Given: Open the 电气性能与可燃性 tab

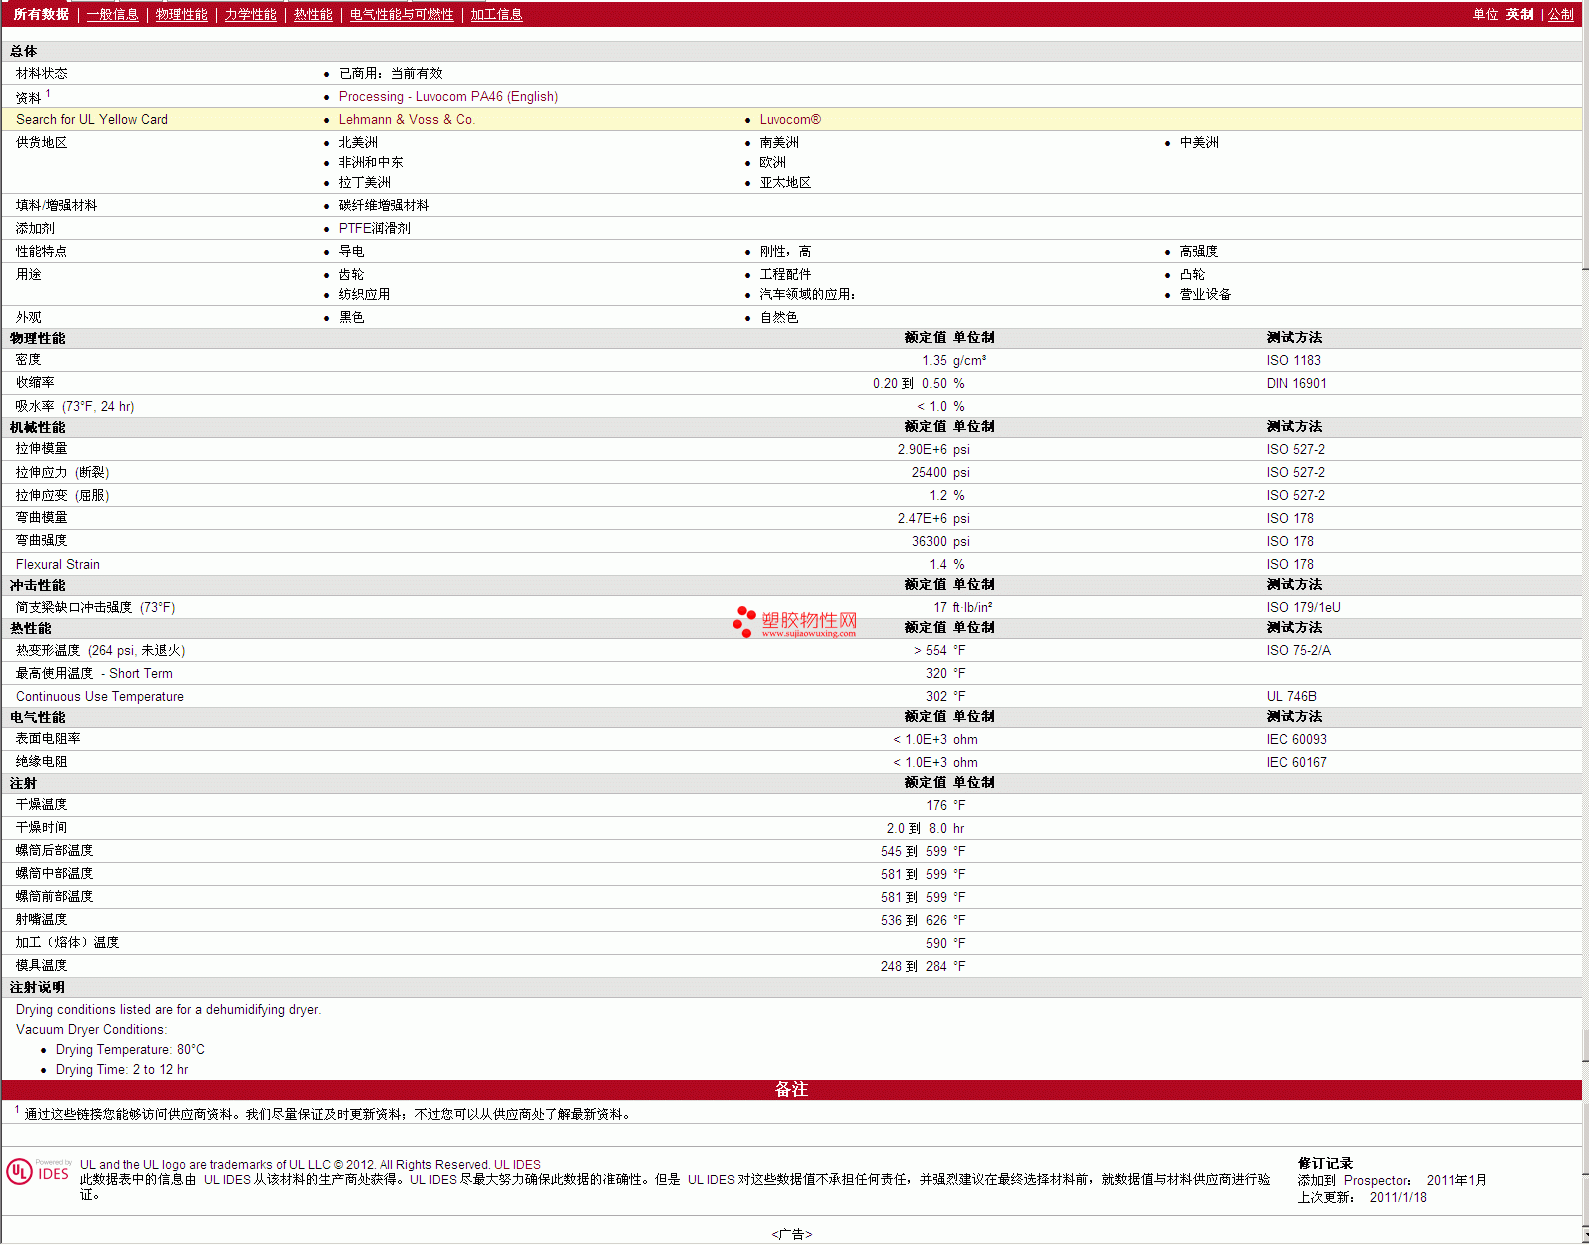Looking at the screenshot, I should pos(401,14).
